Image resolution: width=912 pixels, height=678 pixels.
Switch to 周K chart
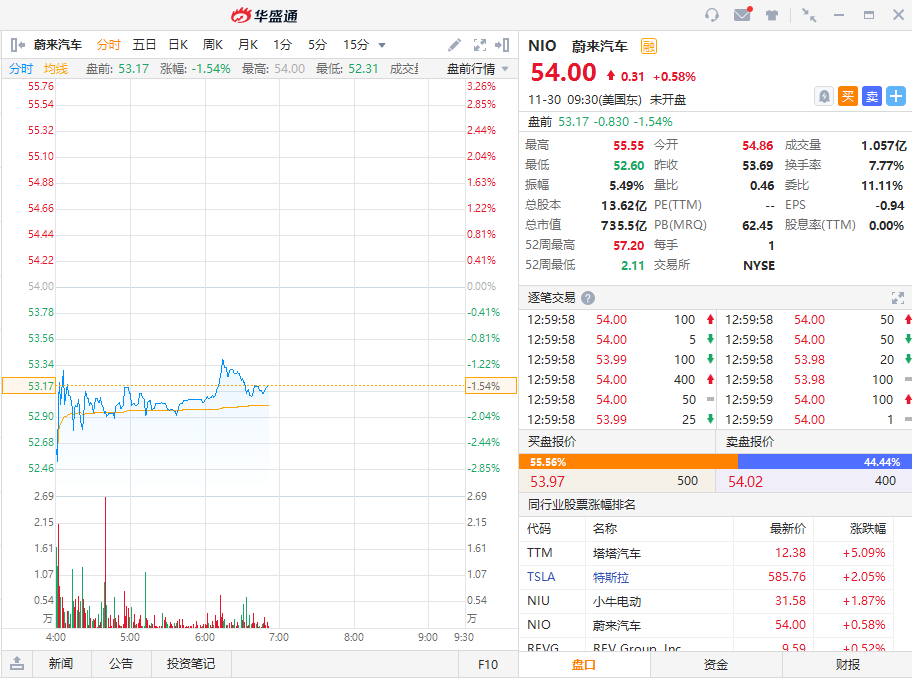point(213,45)
